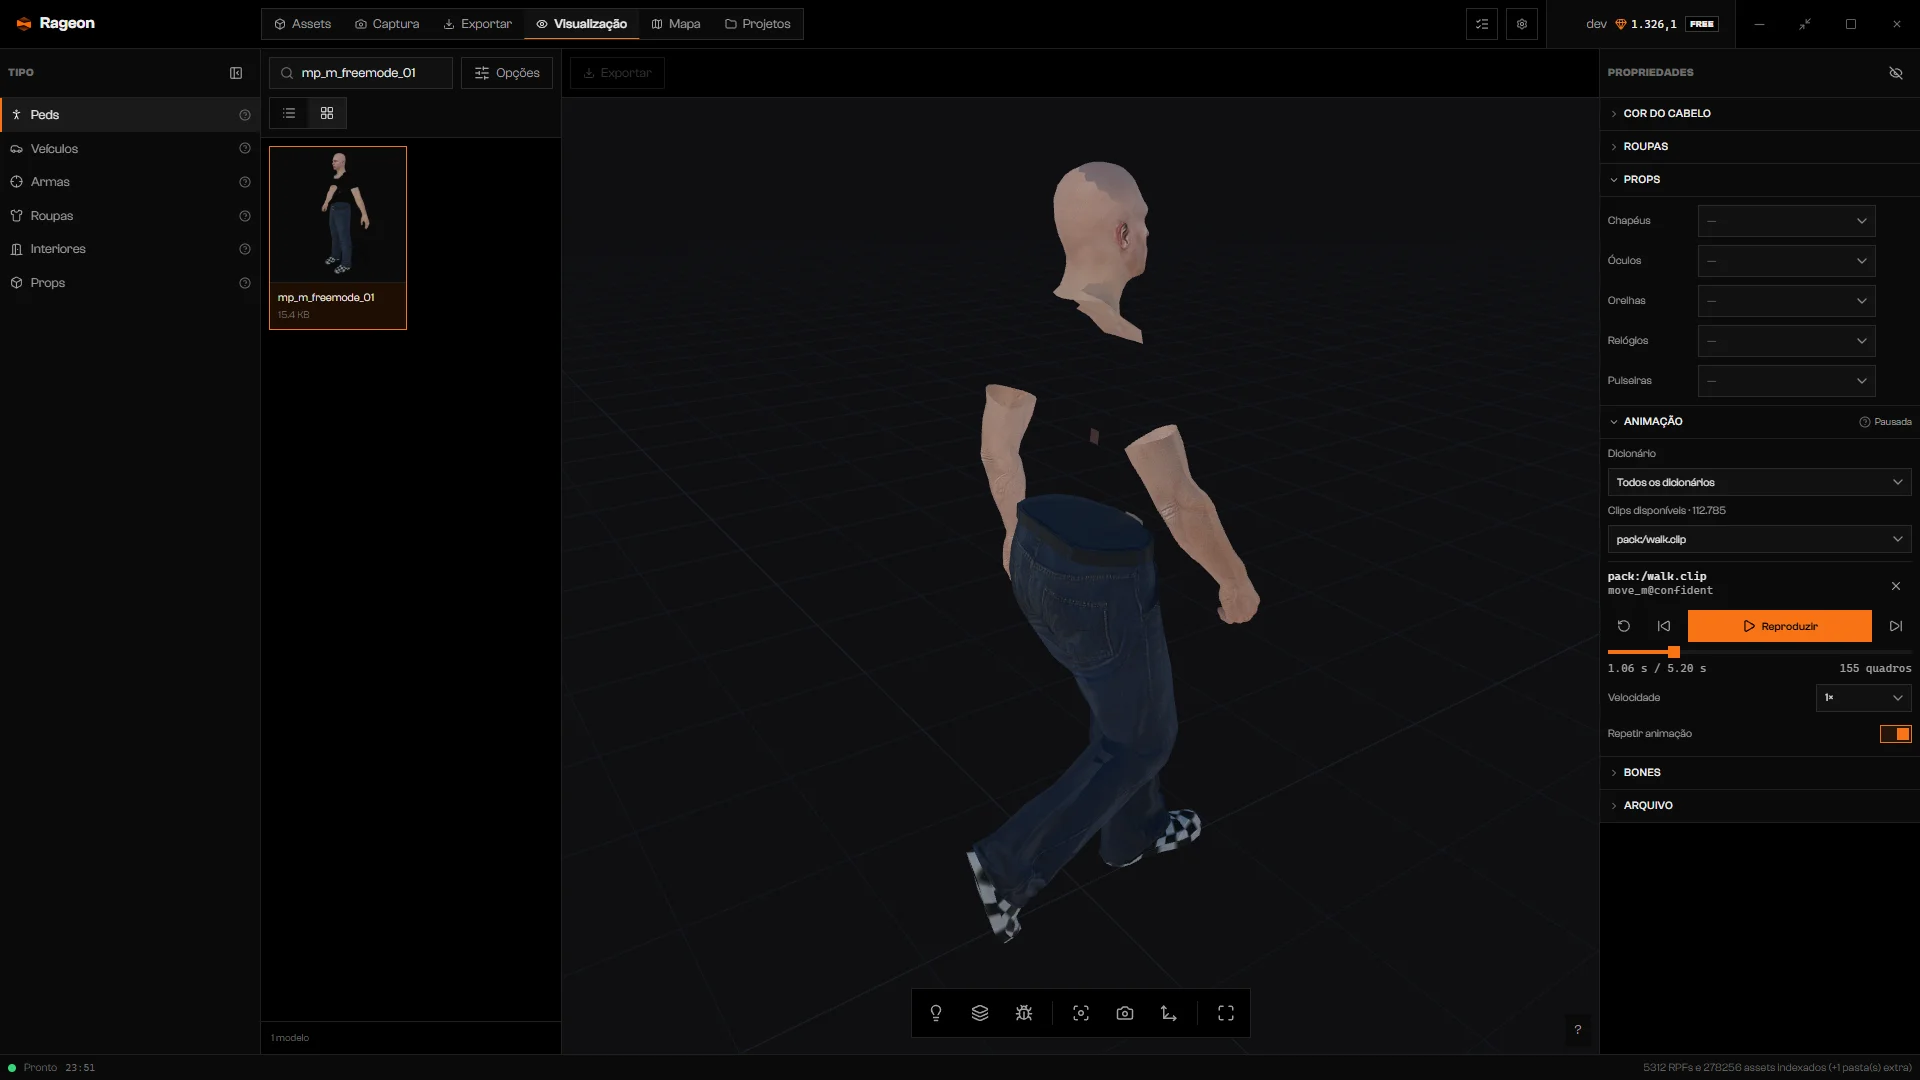Expand the Roupas properties section
This screenshot has width=1920, height=1080.
[1759, 146]
